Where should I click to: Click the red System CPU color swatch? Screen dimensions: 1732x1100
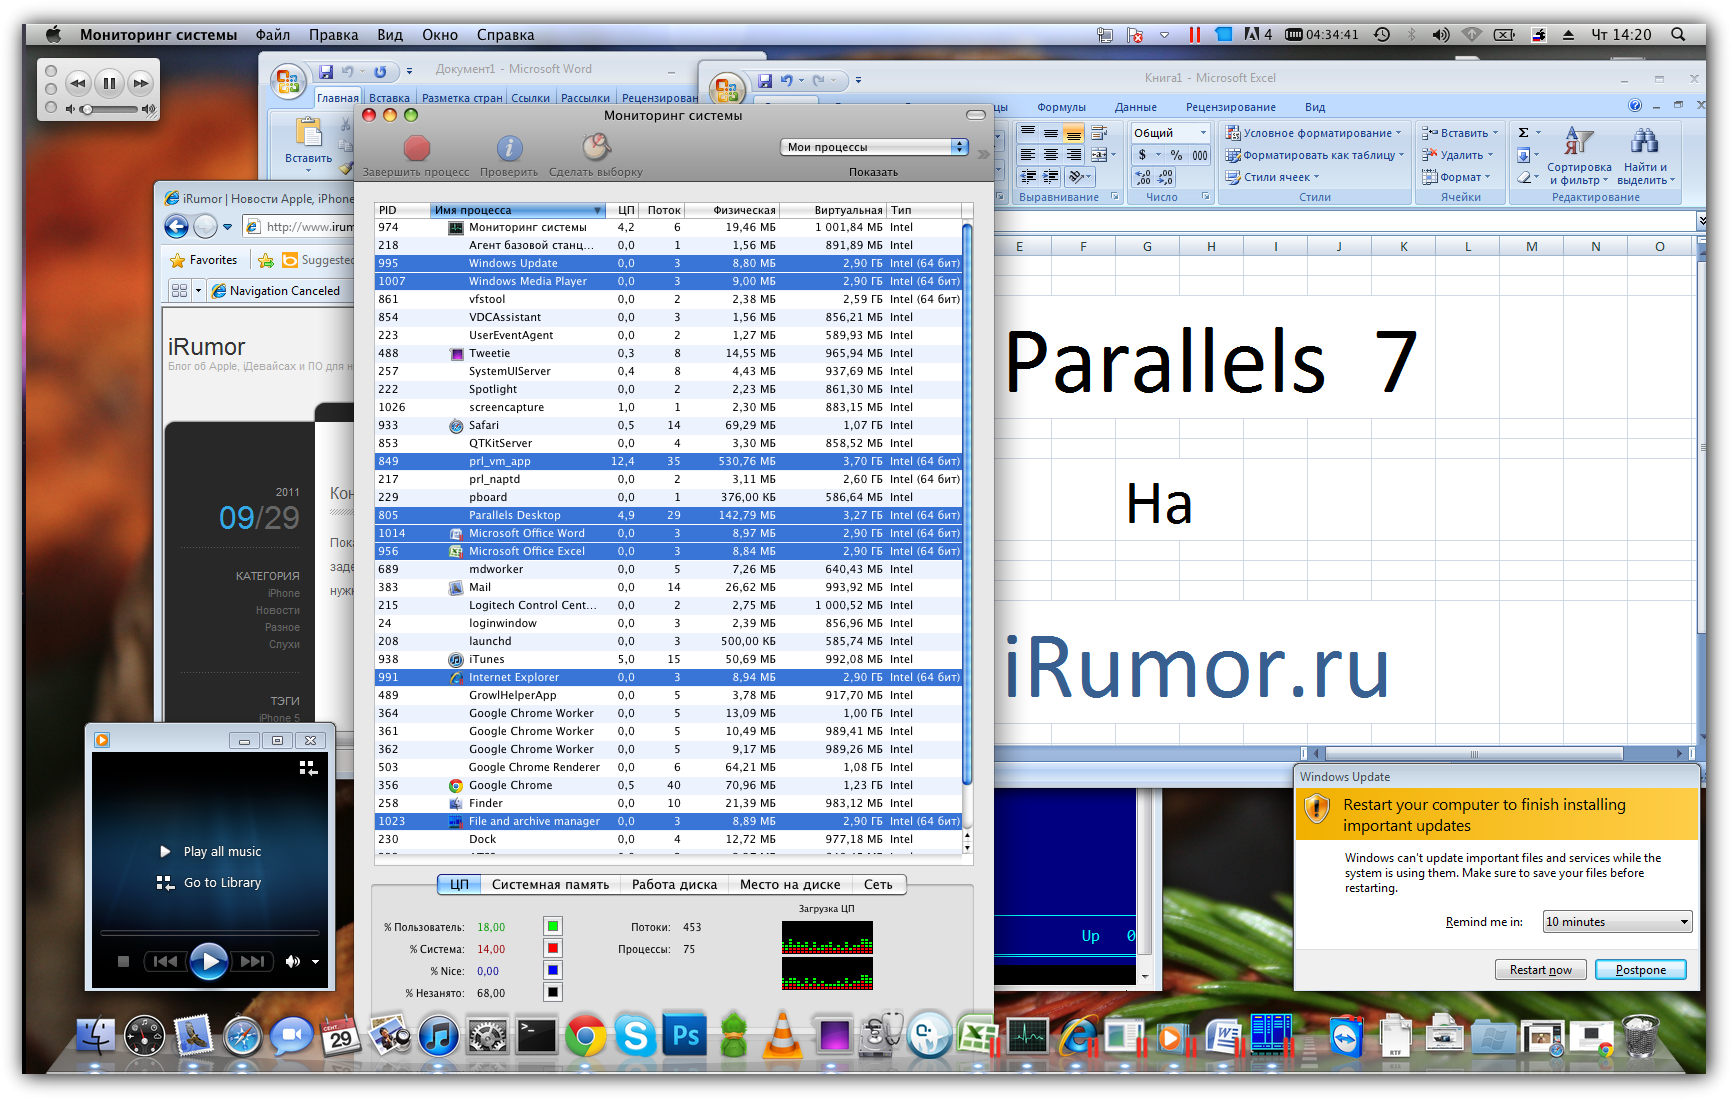point(552,948)
